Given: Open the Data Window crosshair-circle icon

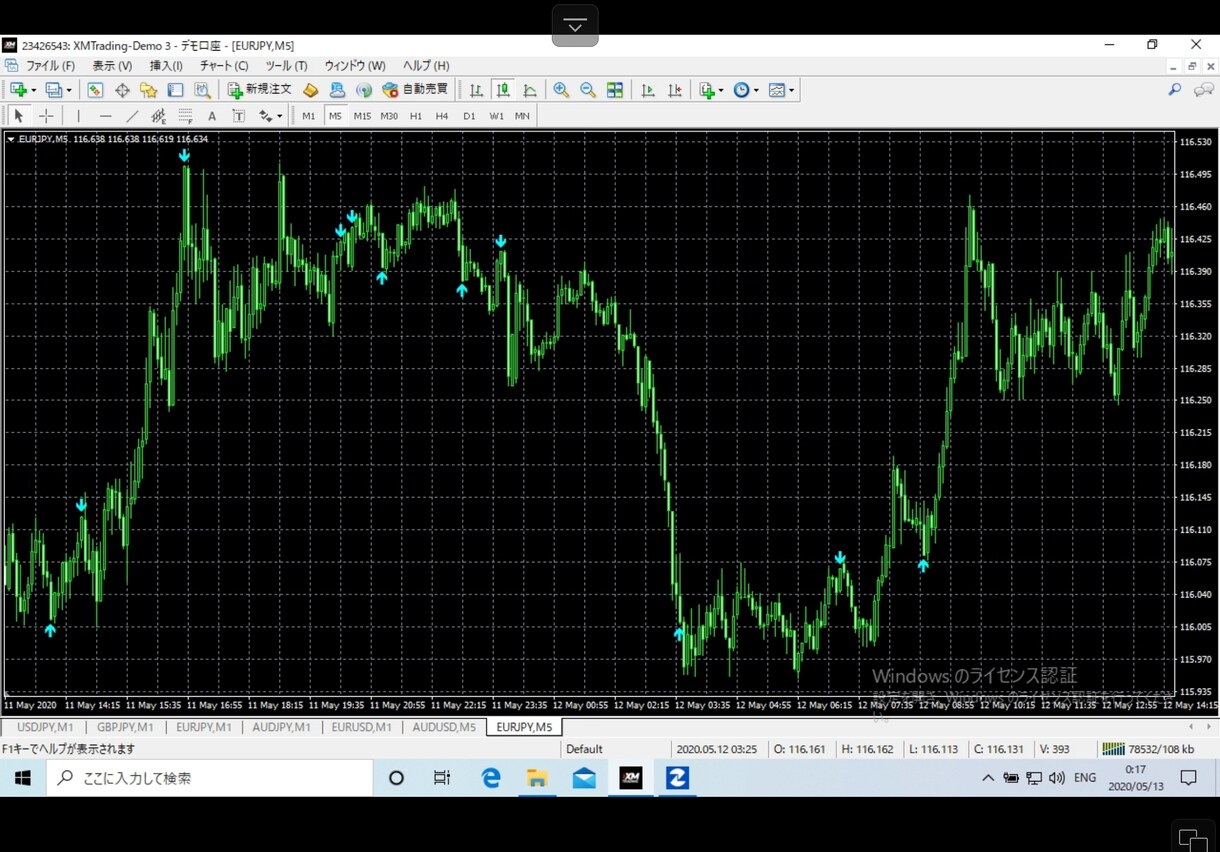Looking at the screenshot, I should (x=122, y=90).
